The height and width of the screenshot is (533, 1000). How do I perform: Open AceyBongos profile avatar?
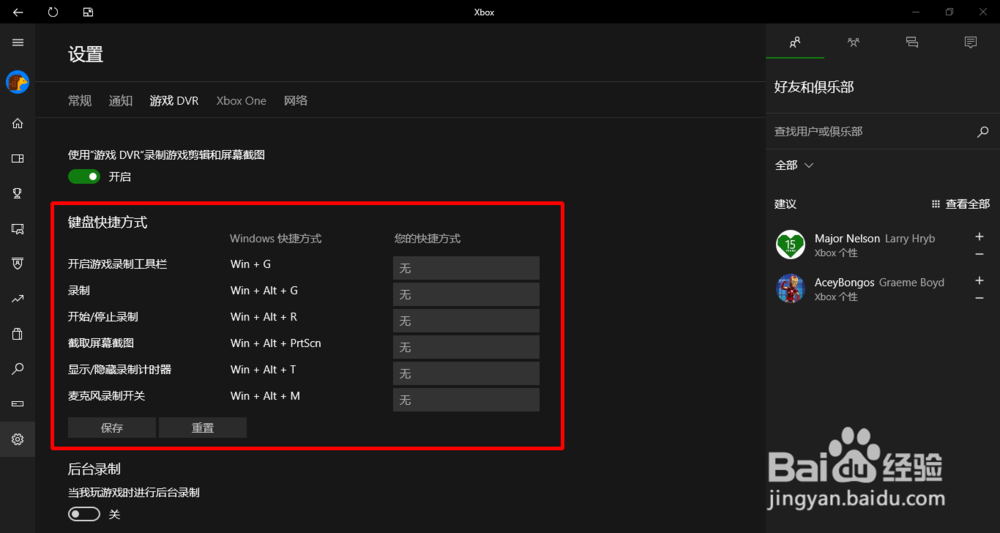click(790, 288)
